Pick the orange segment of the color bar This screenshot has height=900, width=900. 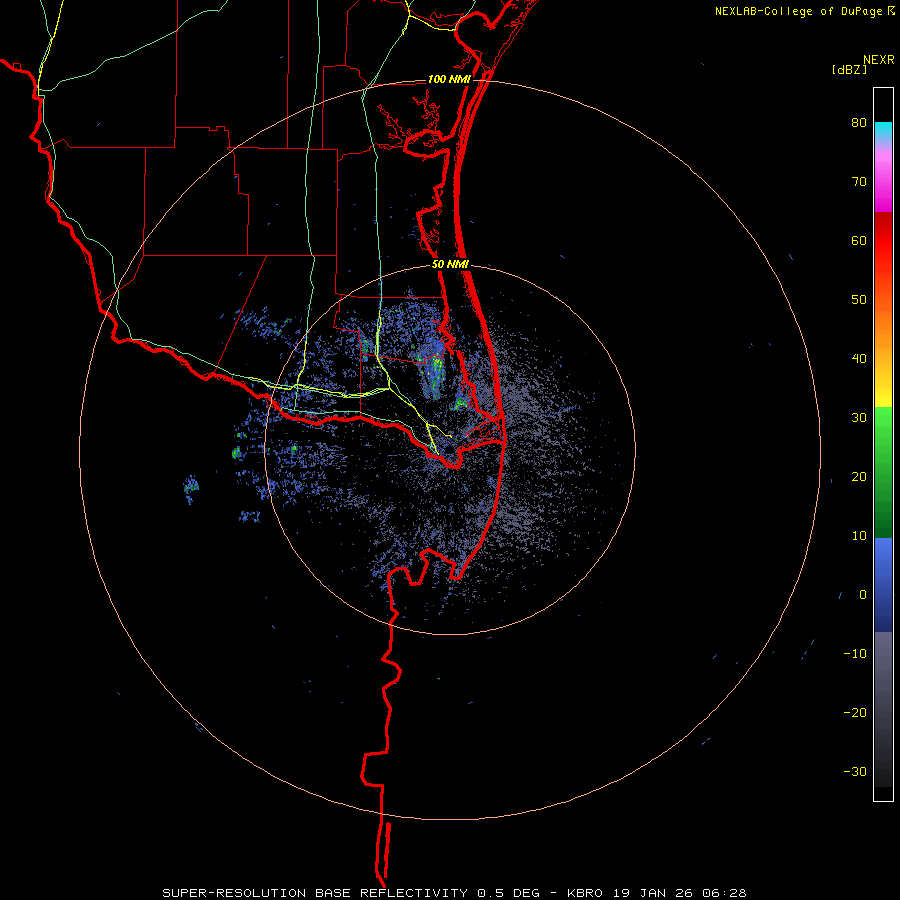(x=883, y=327)
